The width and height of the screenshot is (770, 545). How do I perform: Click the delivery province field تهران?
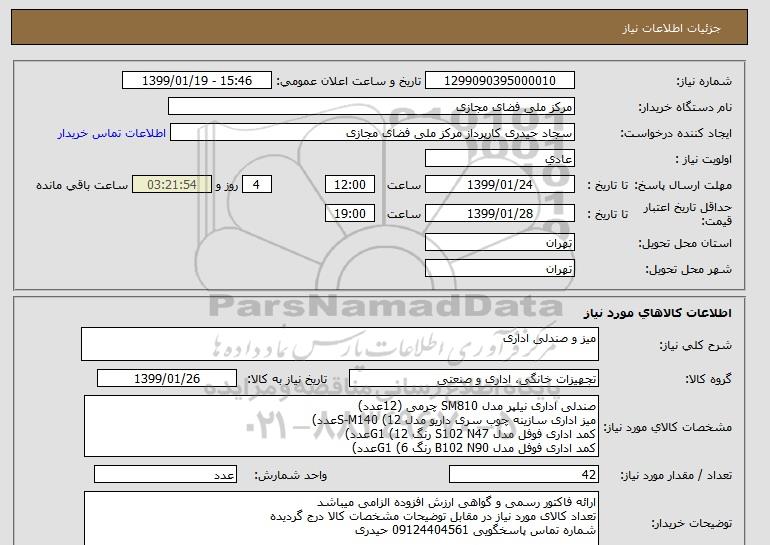[500, 243]
